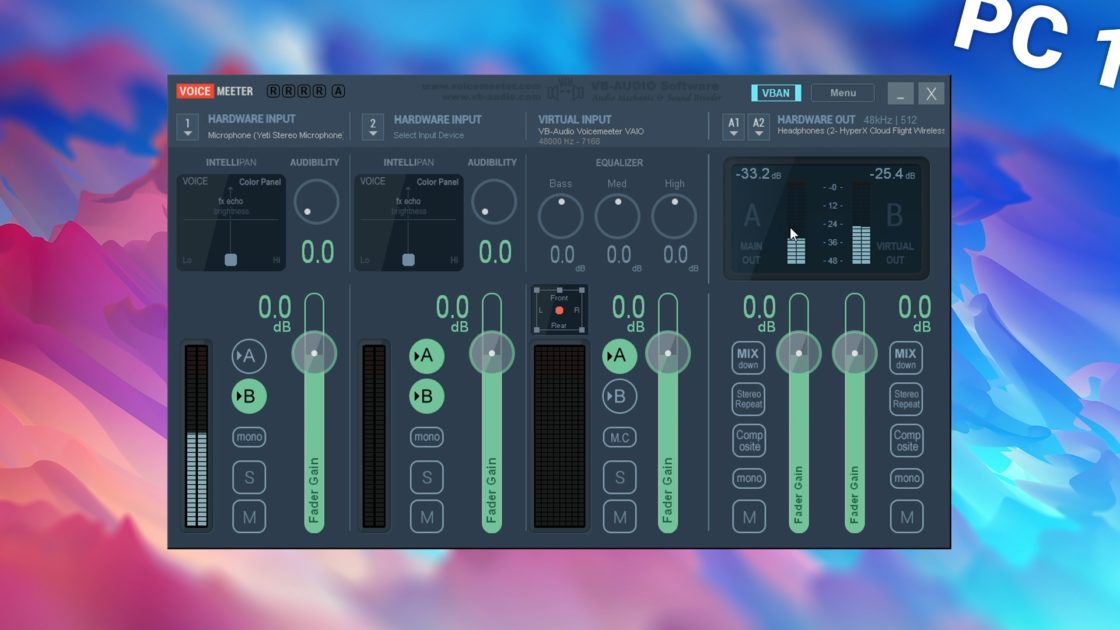Click Audibility knob on Input 1
The height and width of the screenshot is (630, 1120).
[316, 201]
